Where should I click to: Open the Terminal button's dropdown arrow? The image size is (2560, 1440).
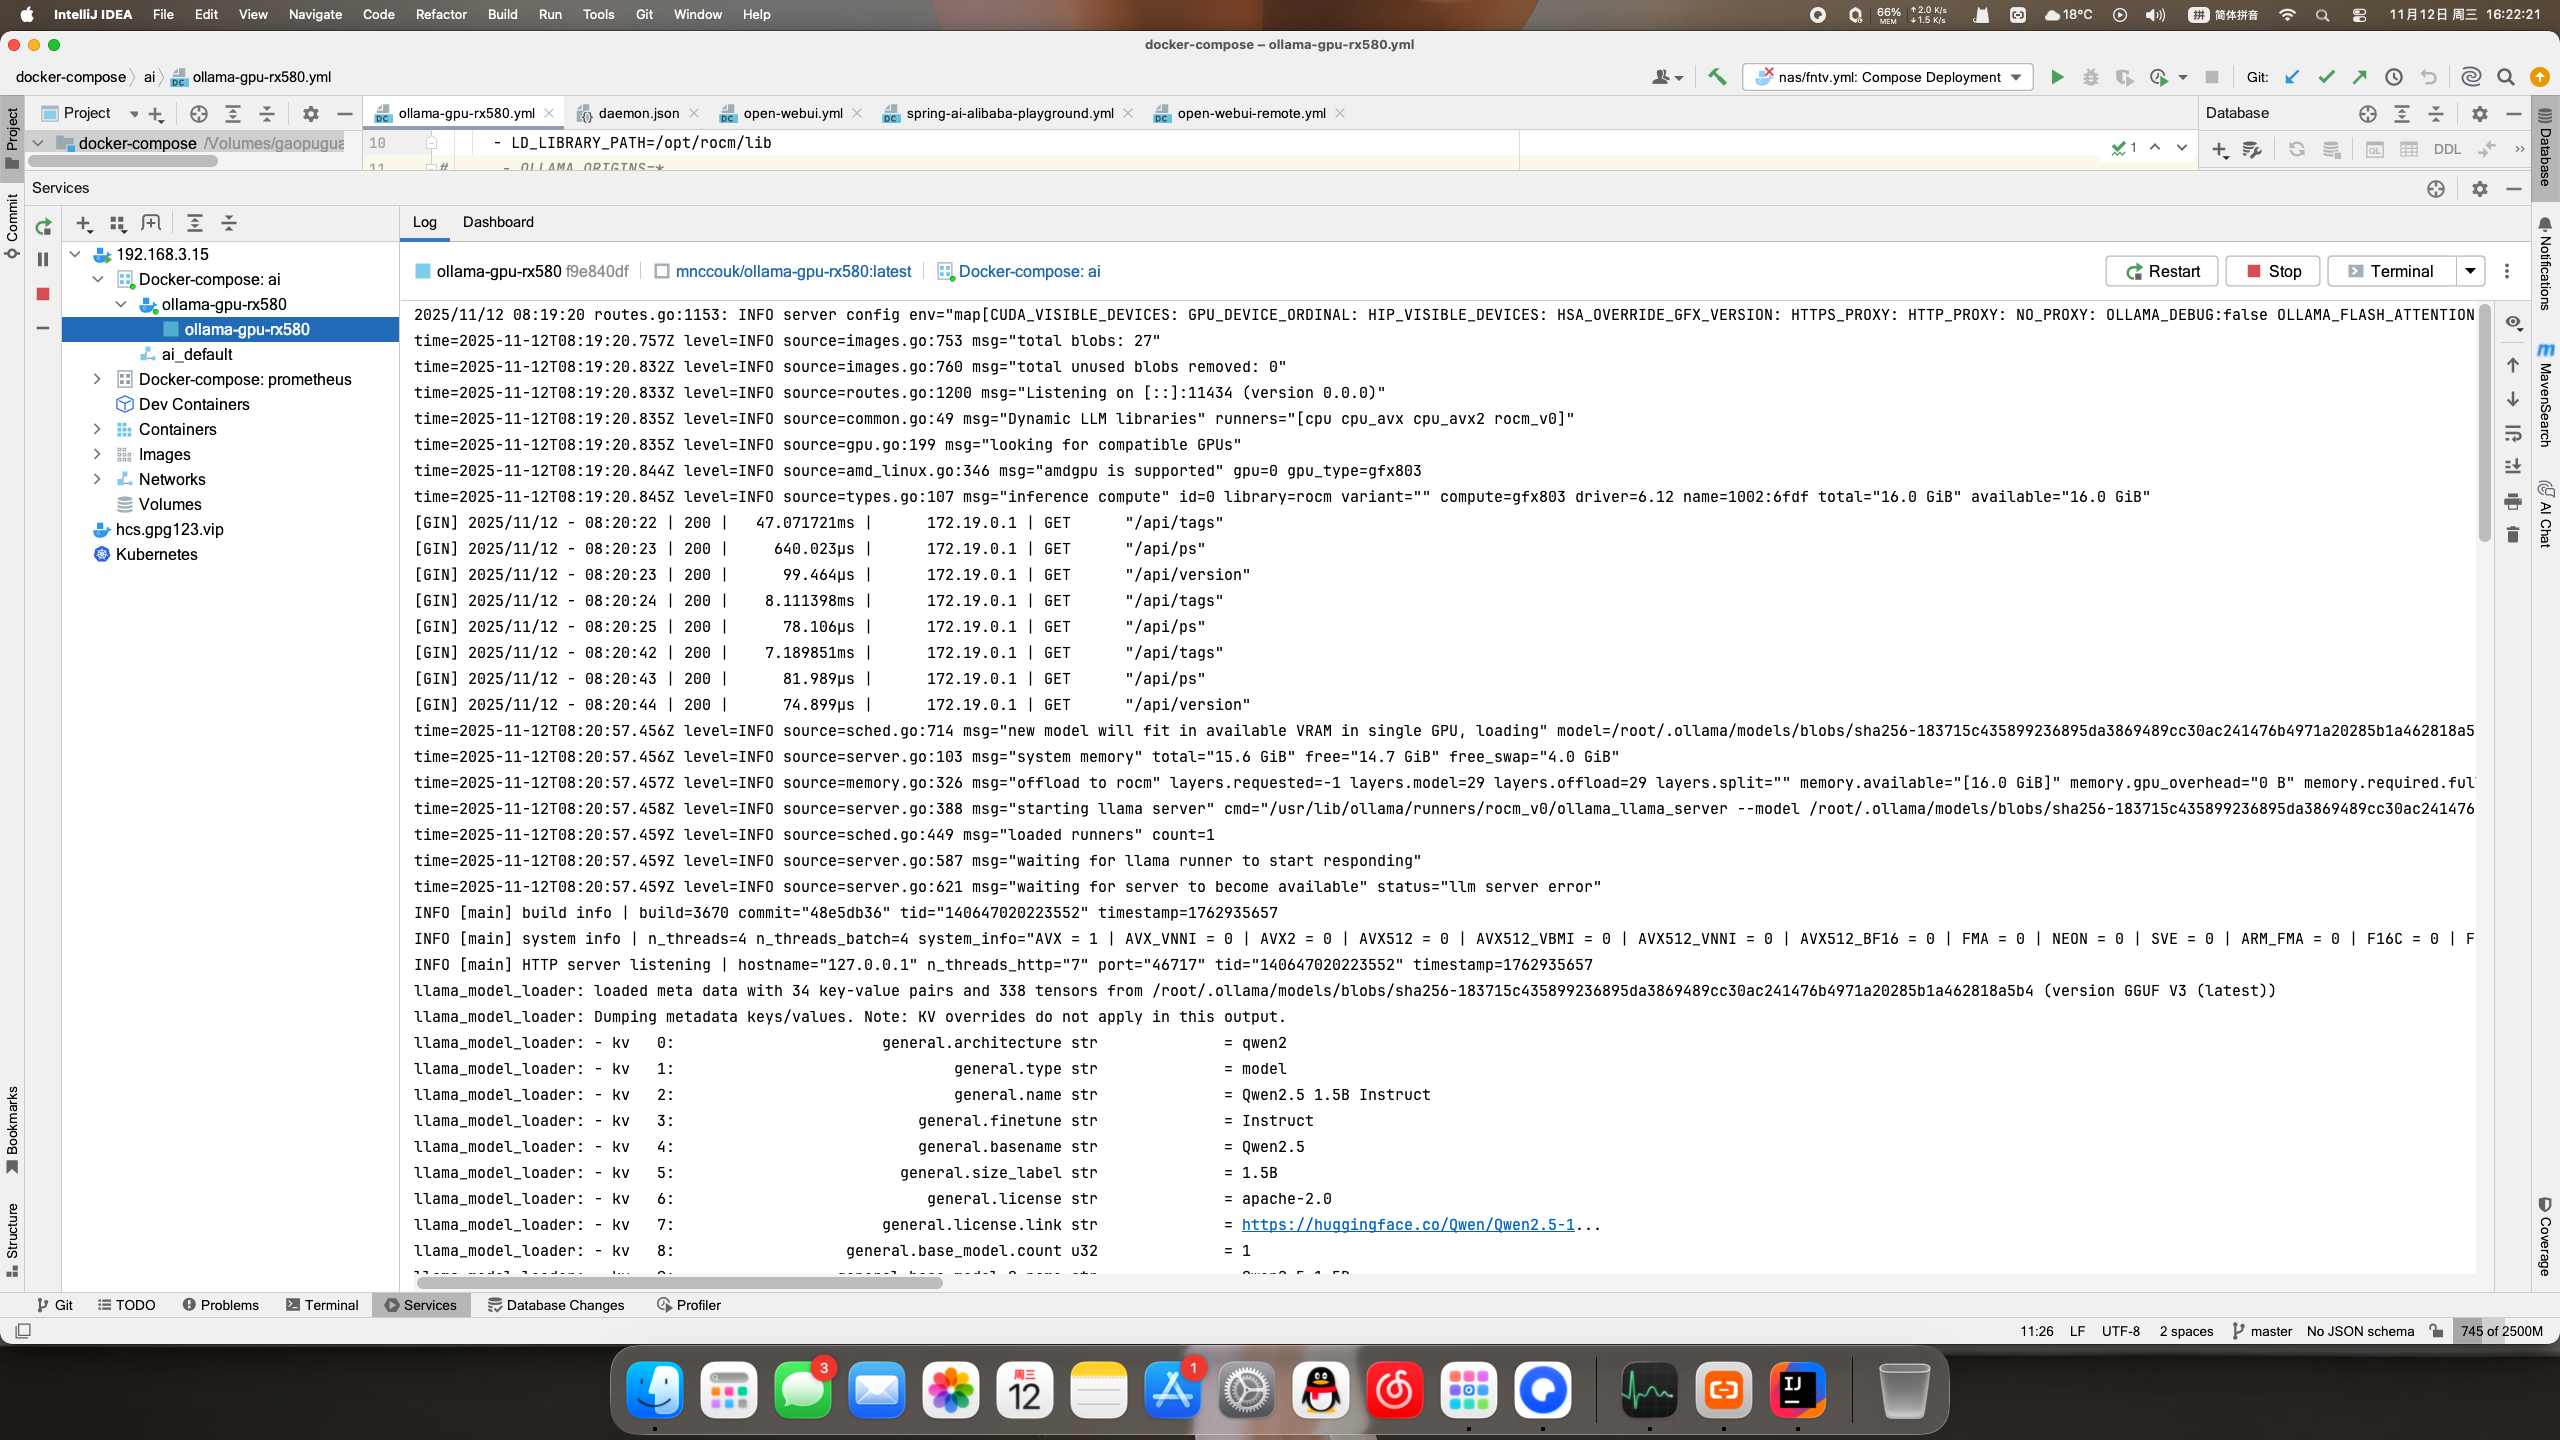click(x=2470, y=271)
